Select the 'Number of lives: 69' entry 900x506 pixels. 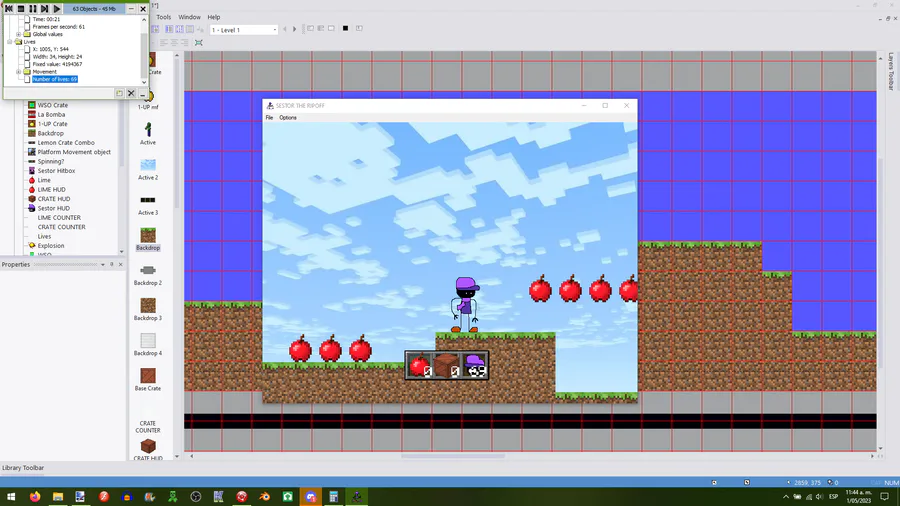pyautogui.click(x=55, y=79)
